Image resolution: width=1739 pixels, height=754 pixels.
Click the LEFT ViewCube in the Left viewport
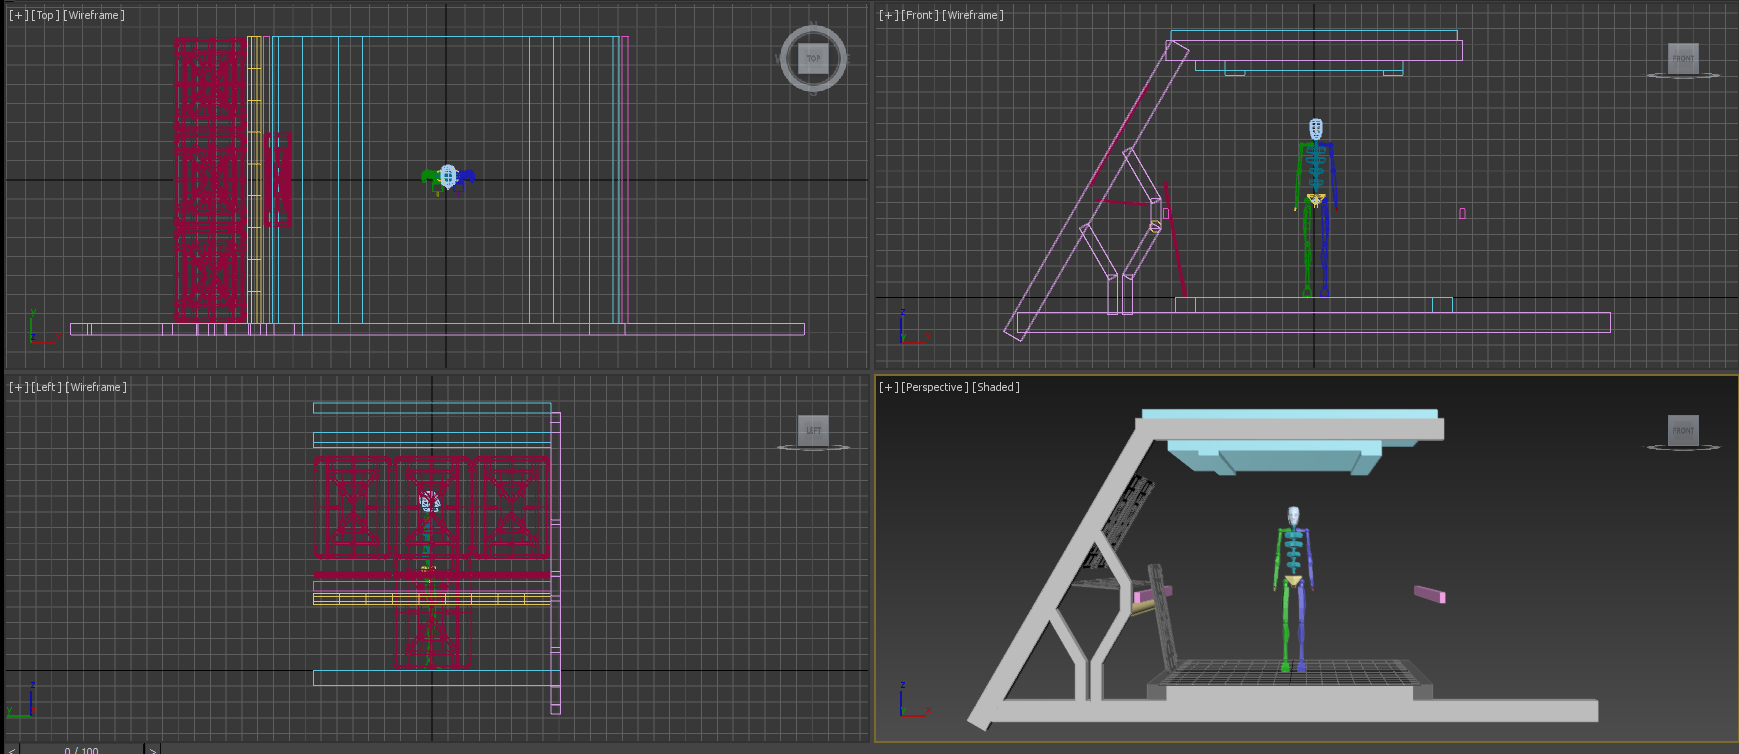pyautogui.click(x=813, y=430)
